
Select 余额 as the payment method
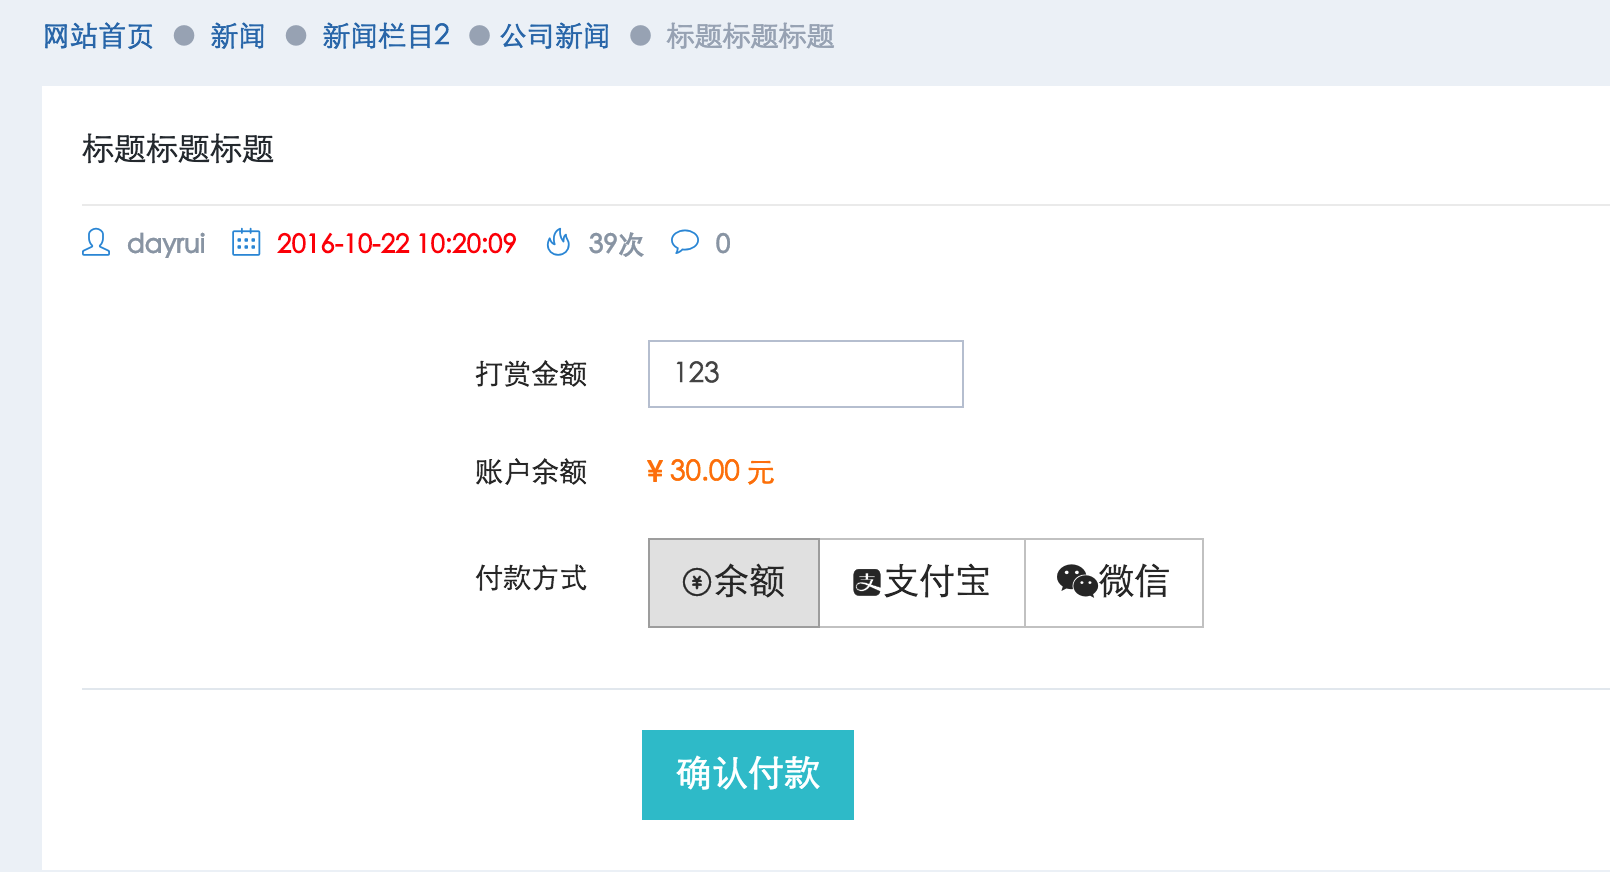coord(734,582)
